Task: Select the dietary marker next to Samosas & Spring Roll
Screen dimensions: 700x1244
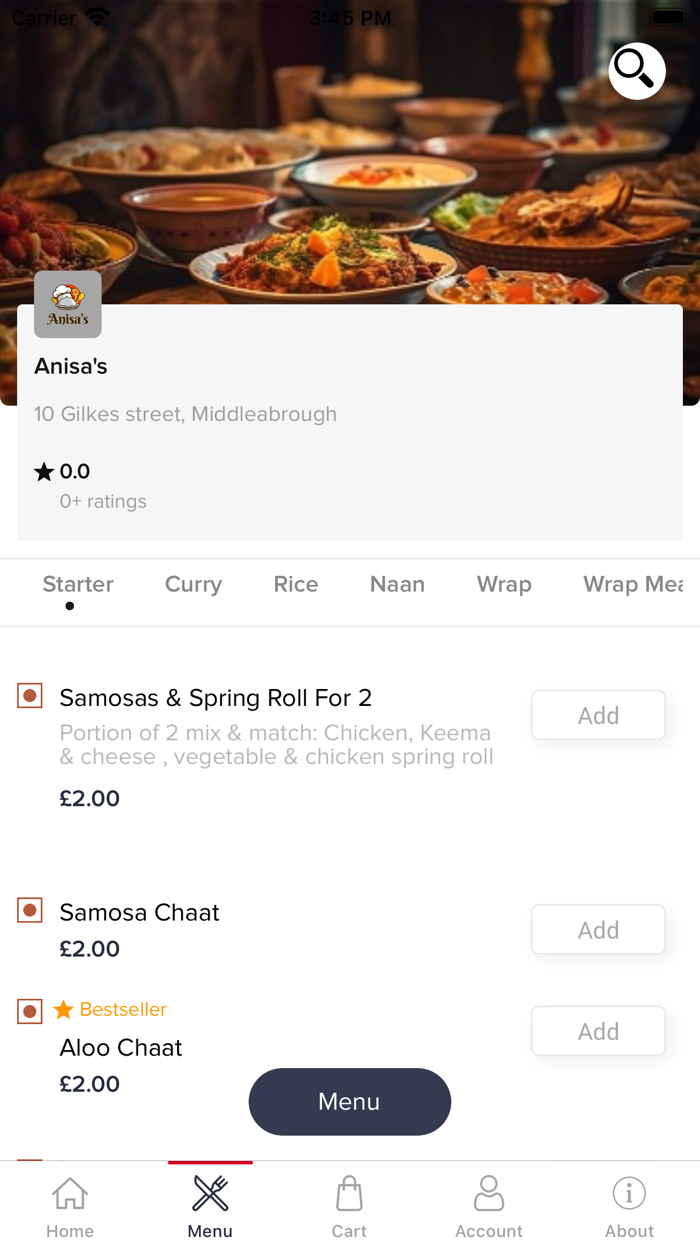Action: [x=29, y=695]
